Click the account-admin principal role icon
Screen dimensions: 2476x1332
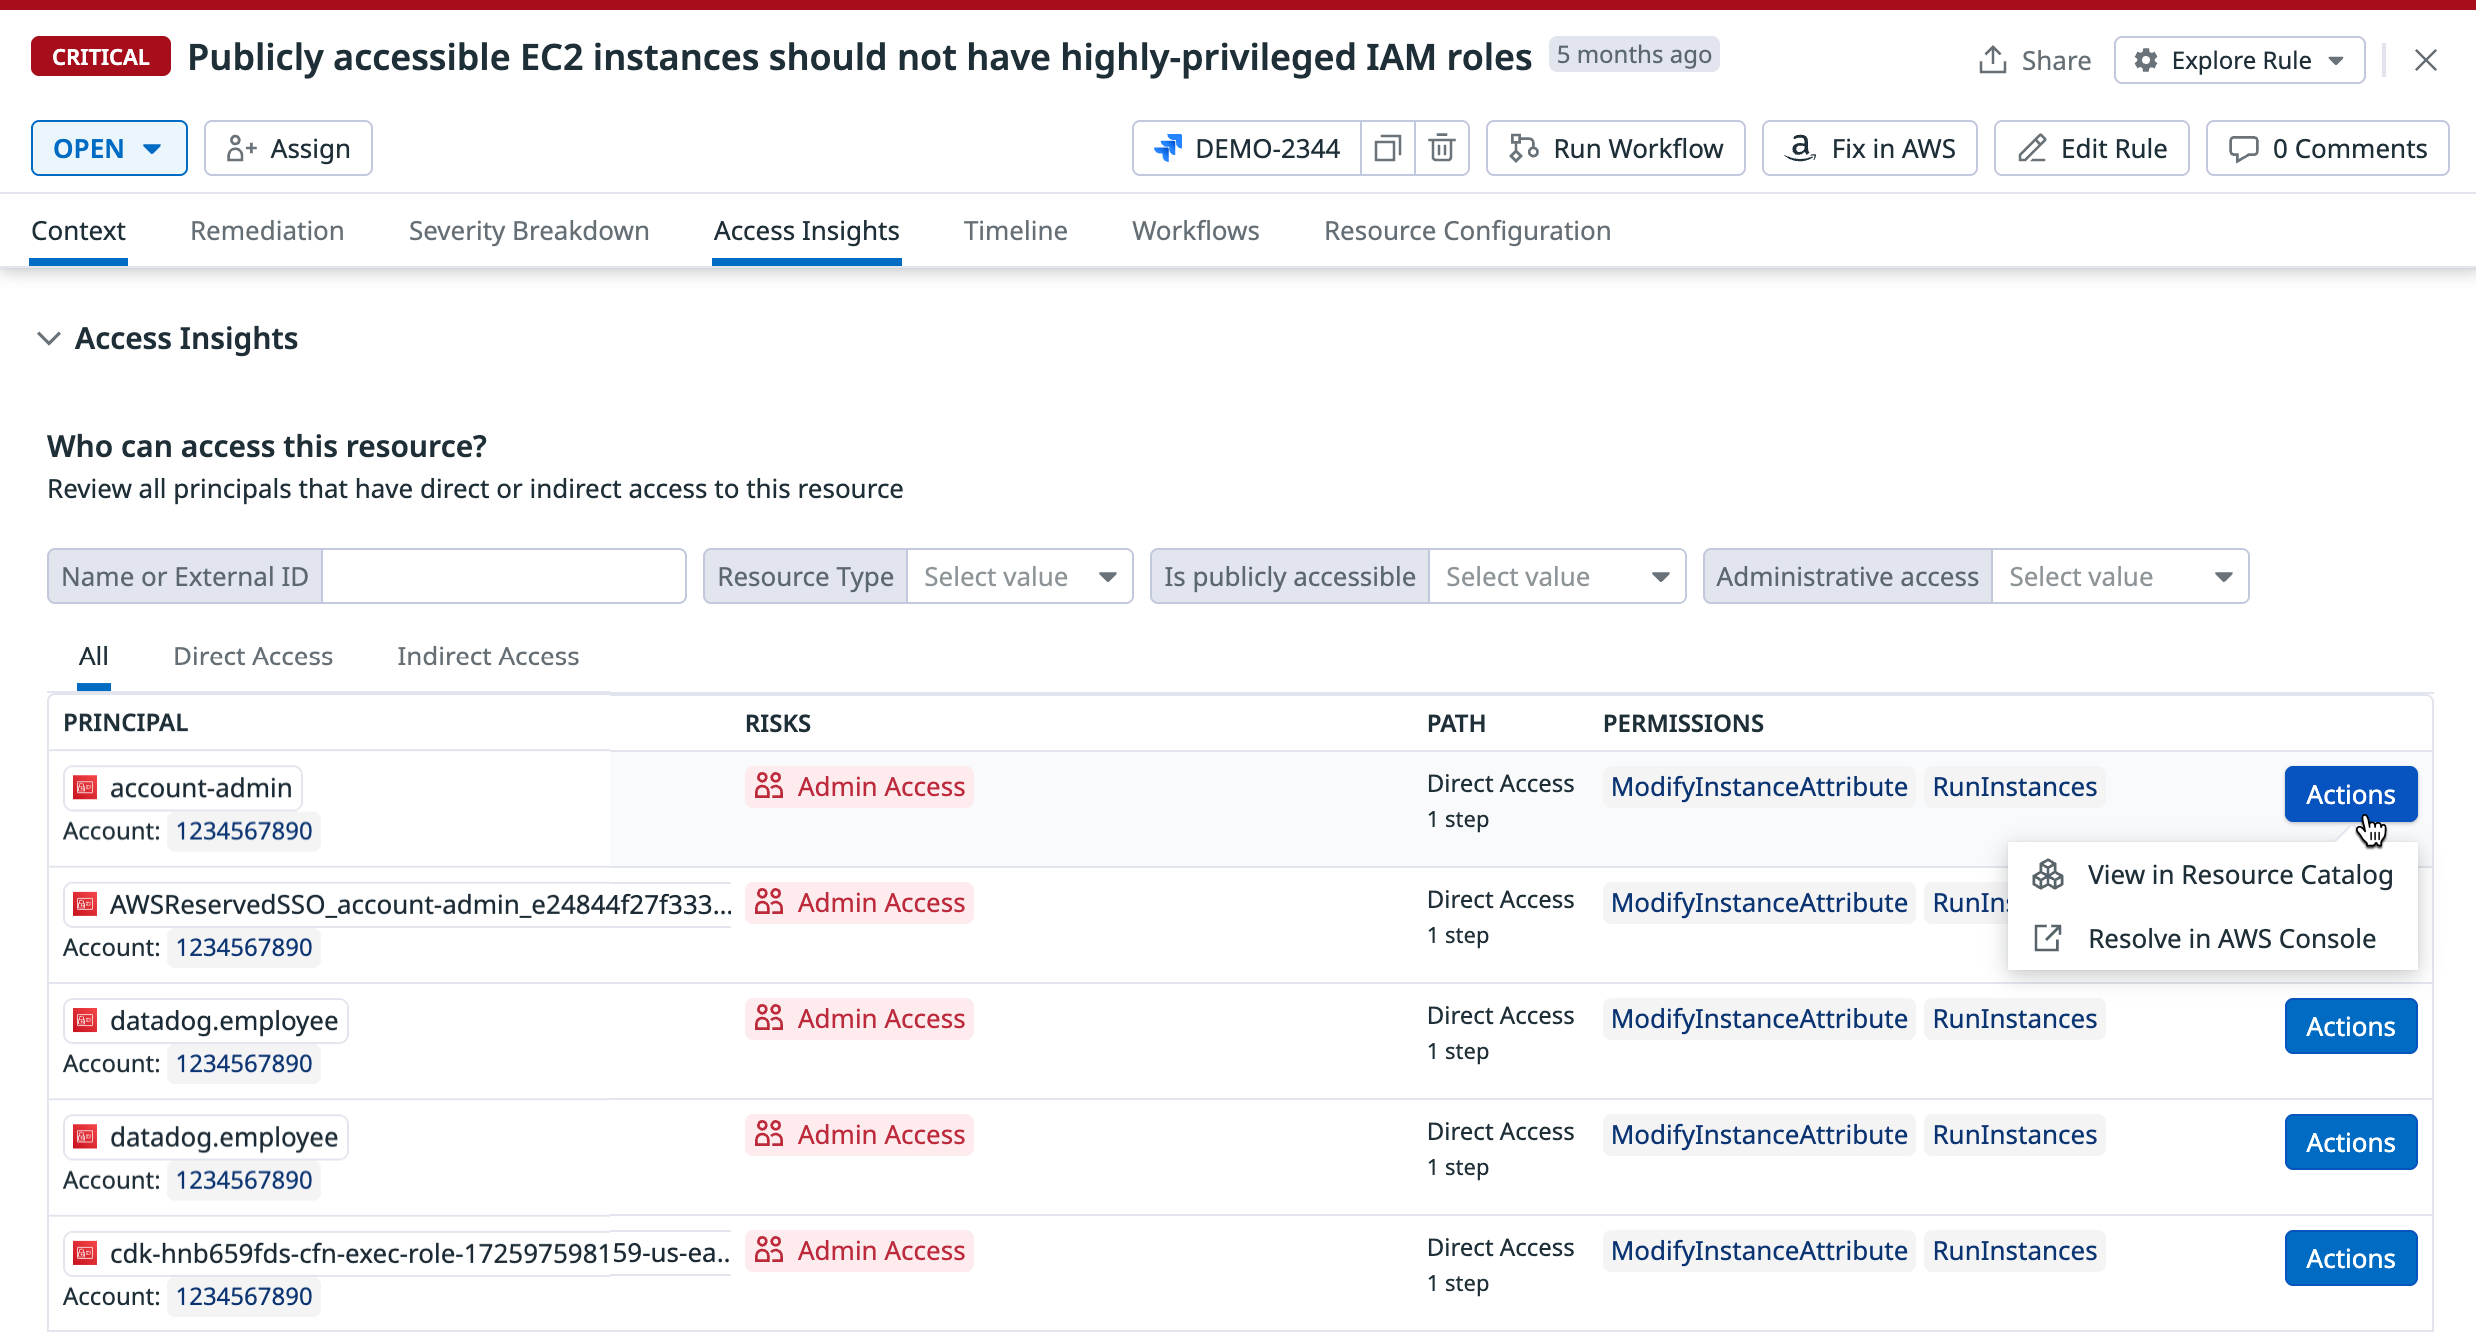pos(86,788)
